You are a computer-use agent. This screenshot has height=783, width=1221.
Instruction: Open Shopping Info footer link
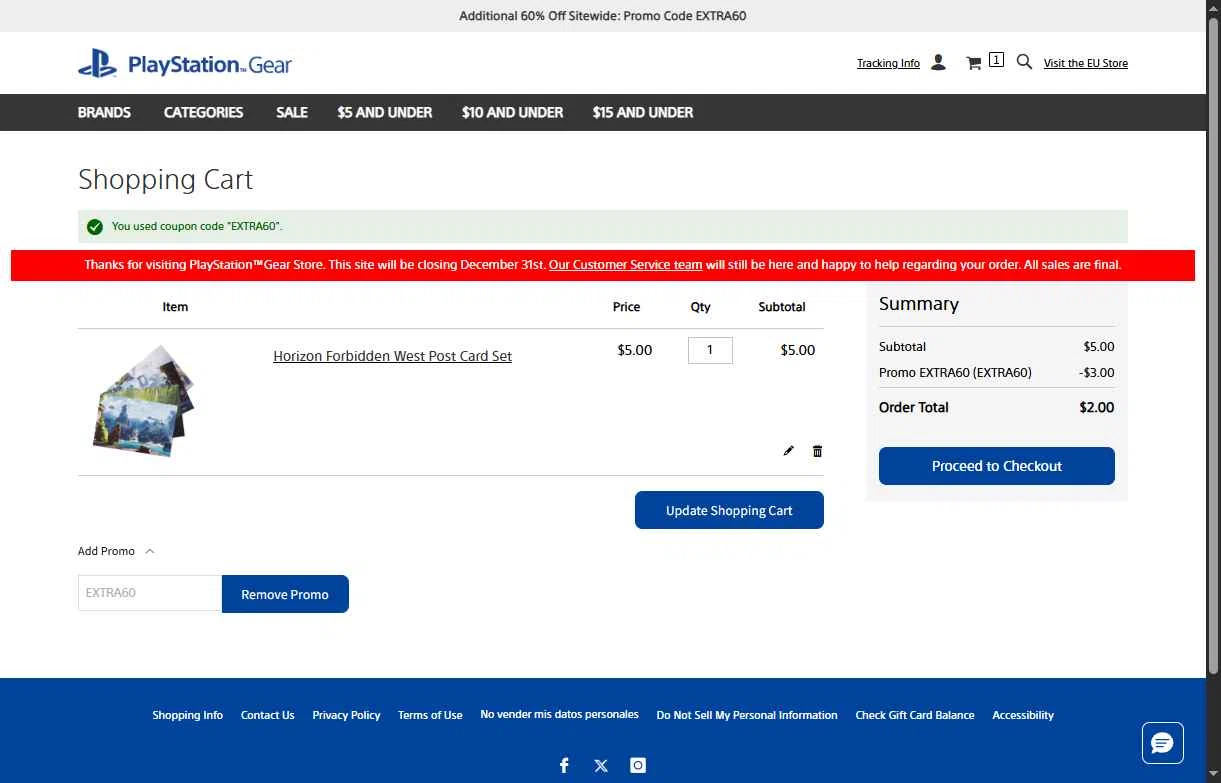187,715
